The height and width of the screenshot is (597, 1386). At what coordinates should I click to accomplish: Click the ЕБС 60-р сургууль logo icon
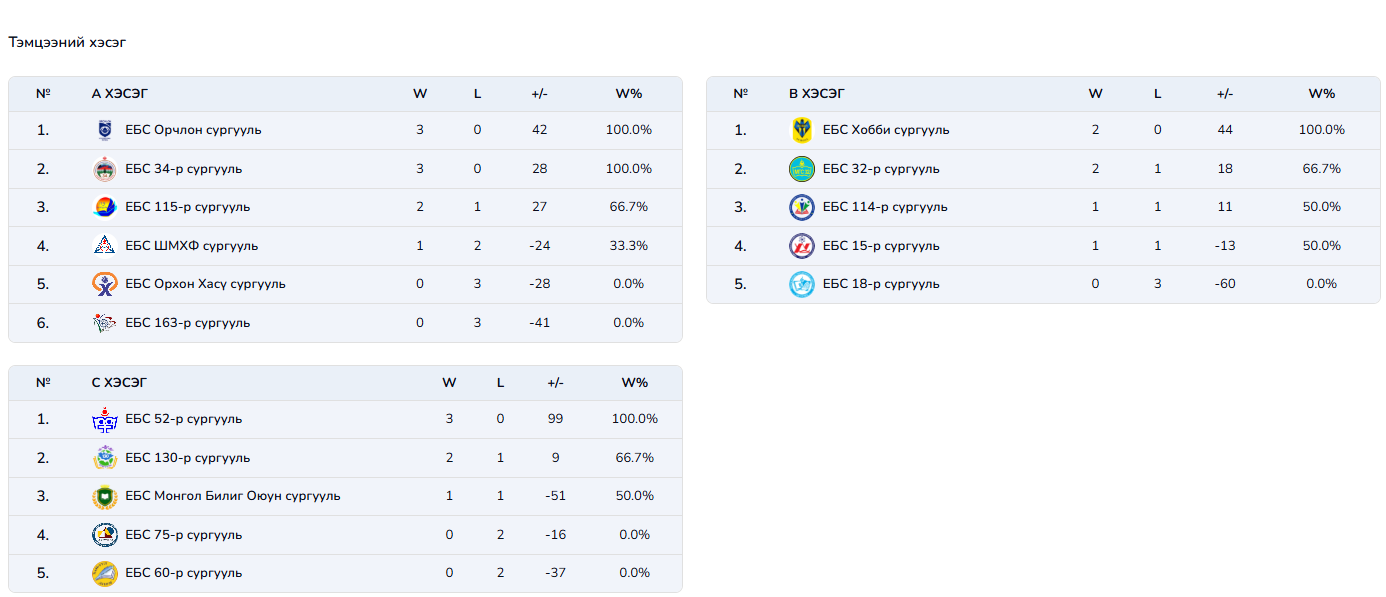pyautogui.click(x=104, y=573)
